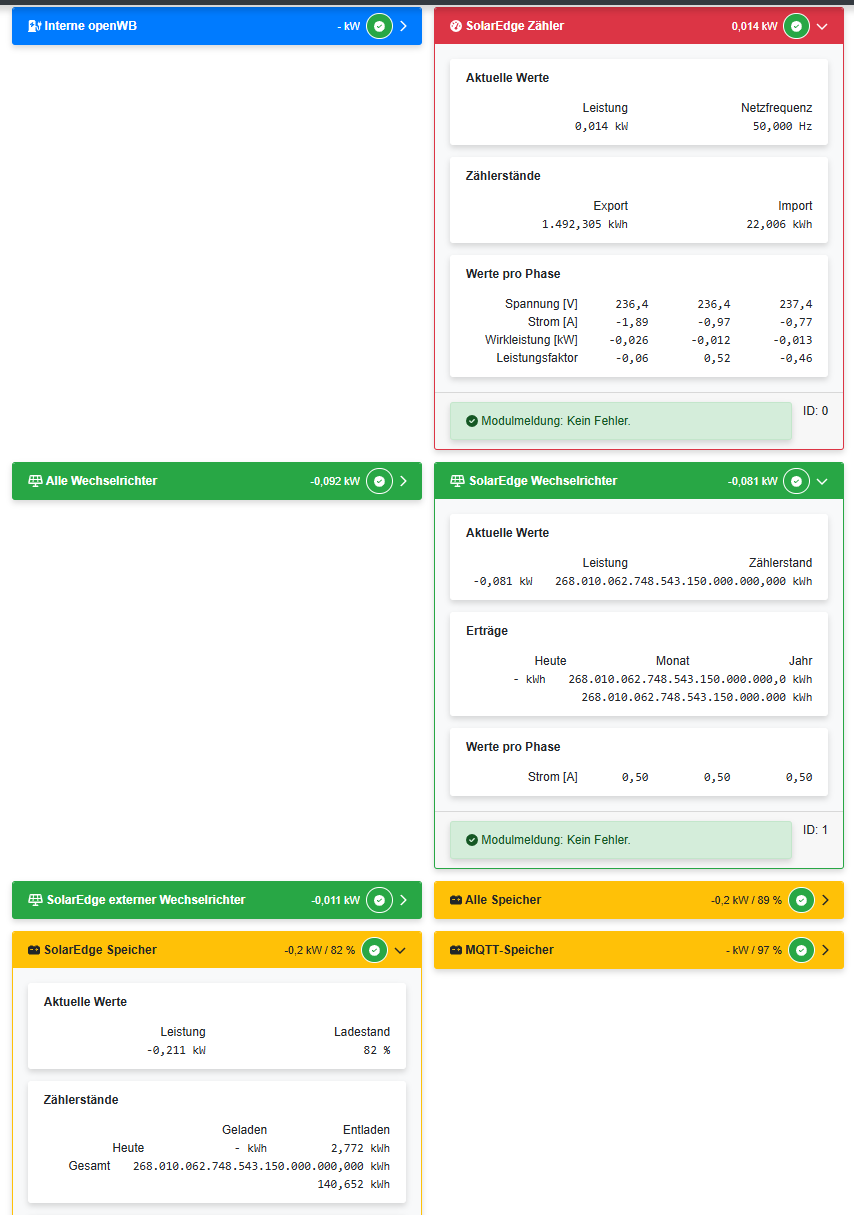
Task: Click the 'Ladestand' label
Action: (362, 1032)
